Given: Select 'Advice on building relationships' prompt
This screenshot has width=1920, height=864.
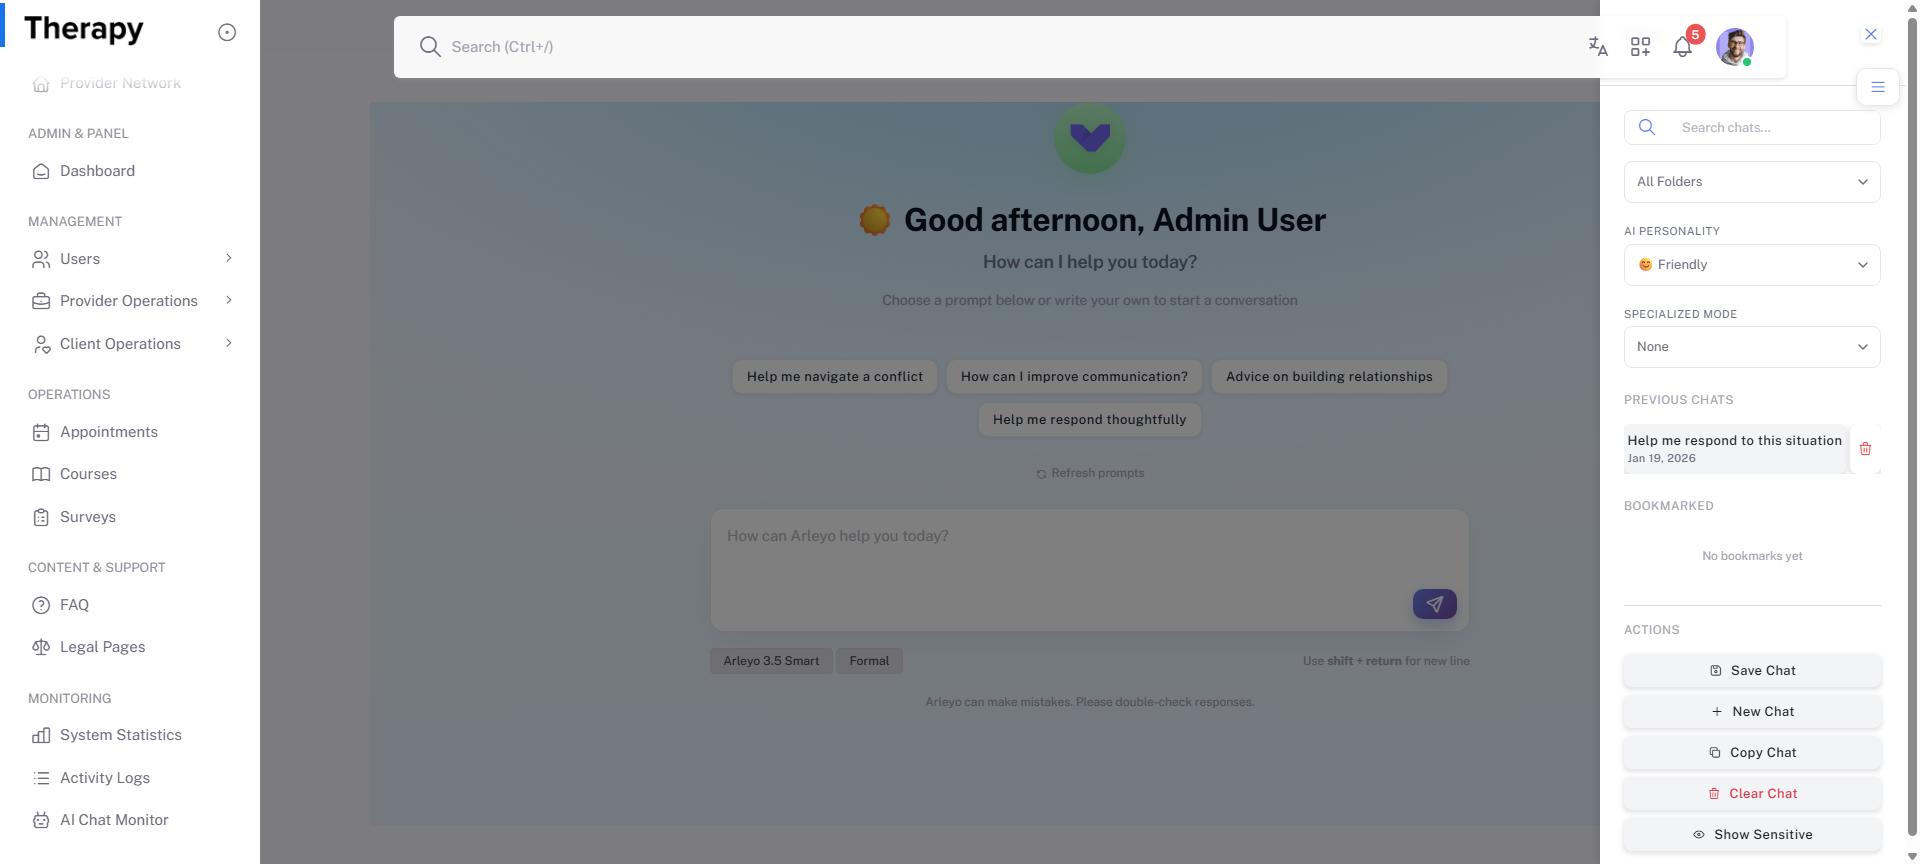Looking at the screenshot, I should 1329,377.
